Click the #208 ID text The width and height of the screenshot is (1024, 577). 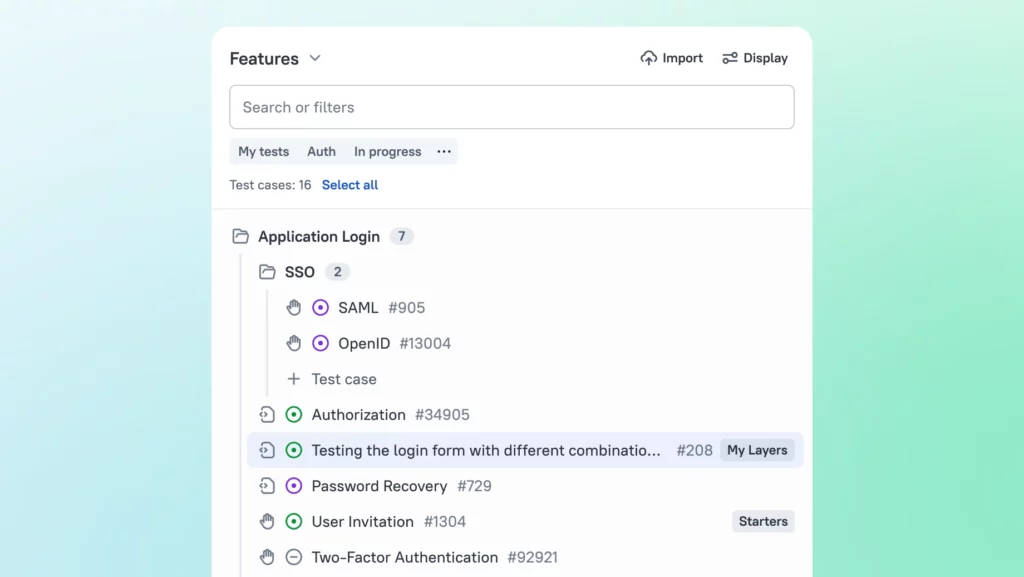point(694,450)
